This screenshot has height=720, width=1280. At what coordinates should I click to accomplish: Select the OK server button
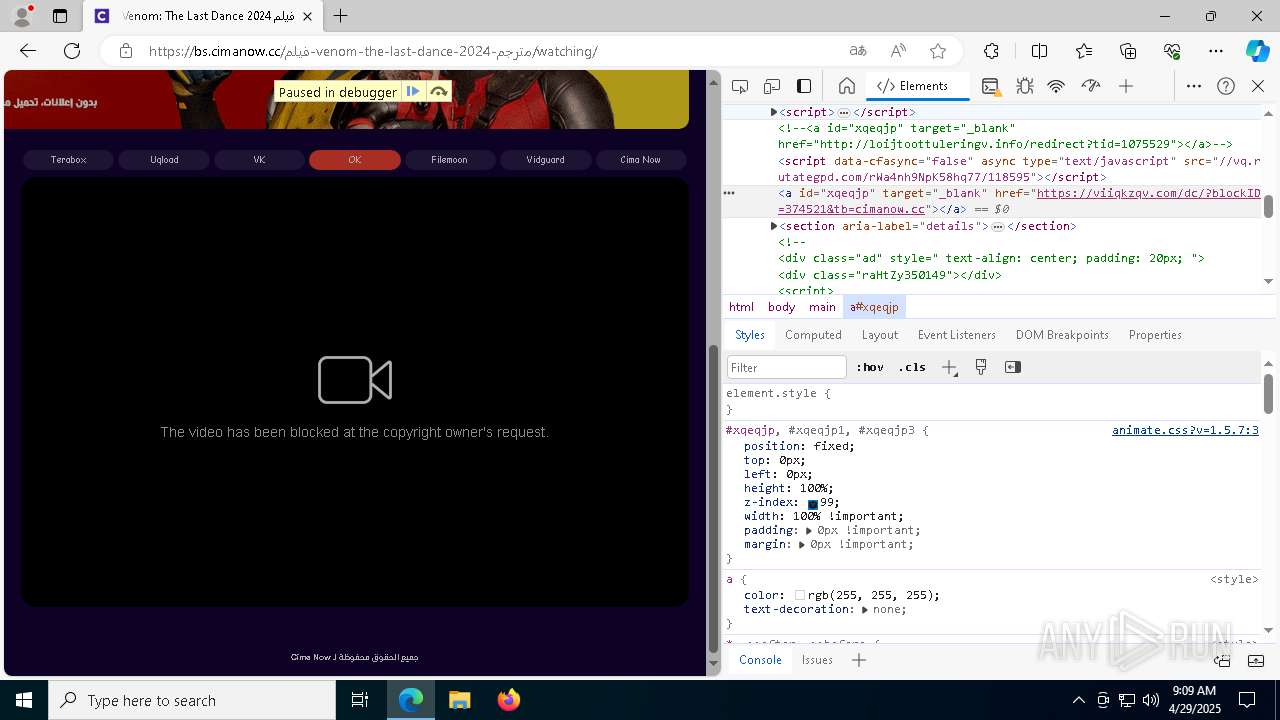355,160
